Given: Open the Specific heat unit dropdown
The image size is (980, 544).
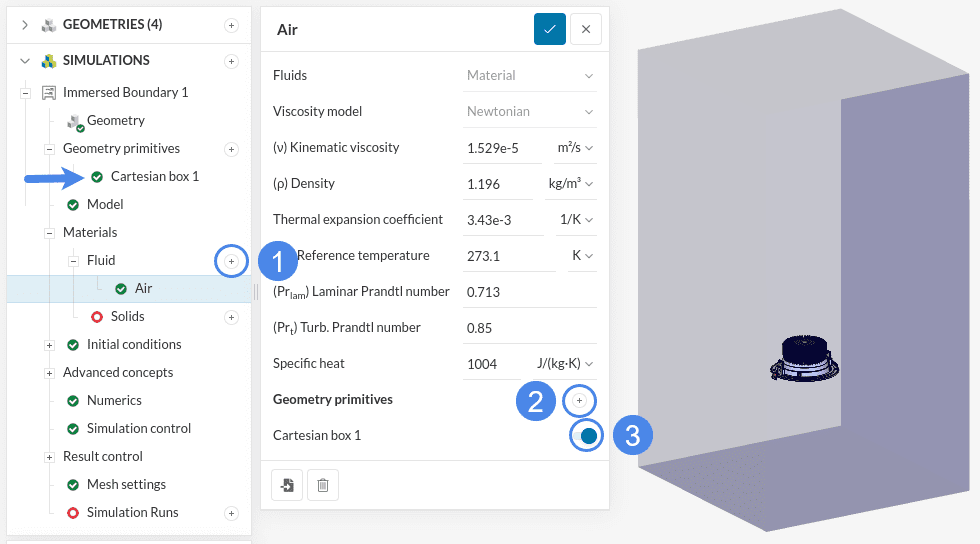Looking at the screenshot, I should (x=561, y=364).
